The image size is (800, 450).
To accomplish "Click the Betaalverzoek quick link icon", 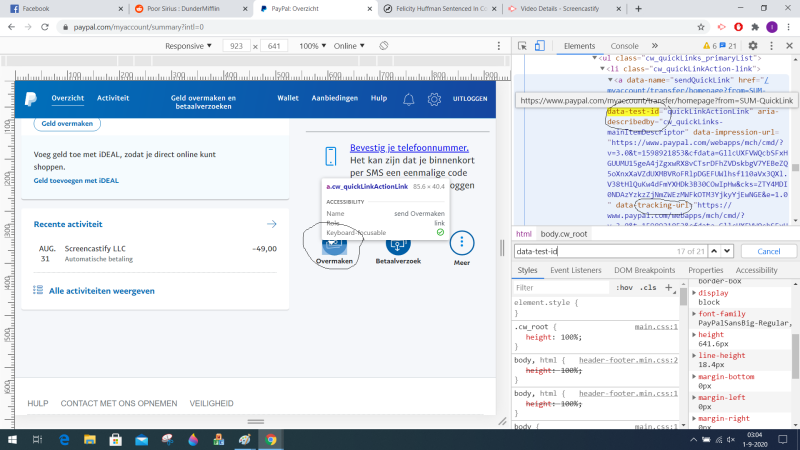I will click(x=397, y=242).
